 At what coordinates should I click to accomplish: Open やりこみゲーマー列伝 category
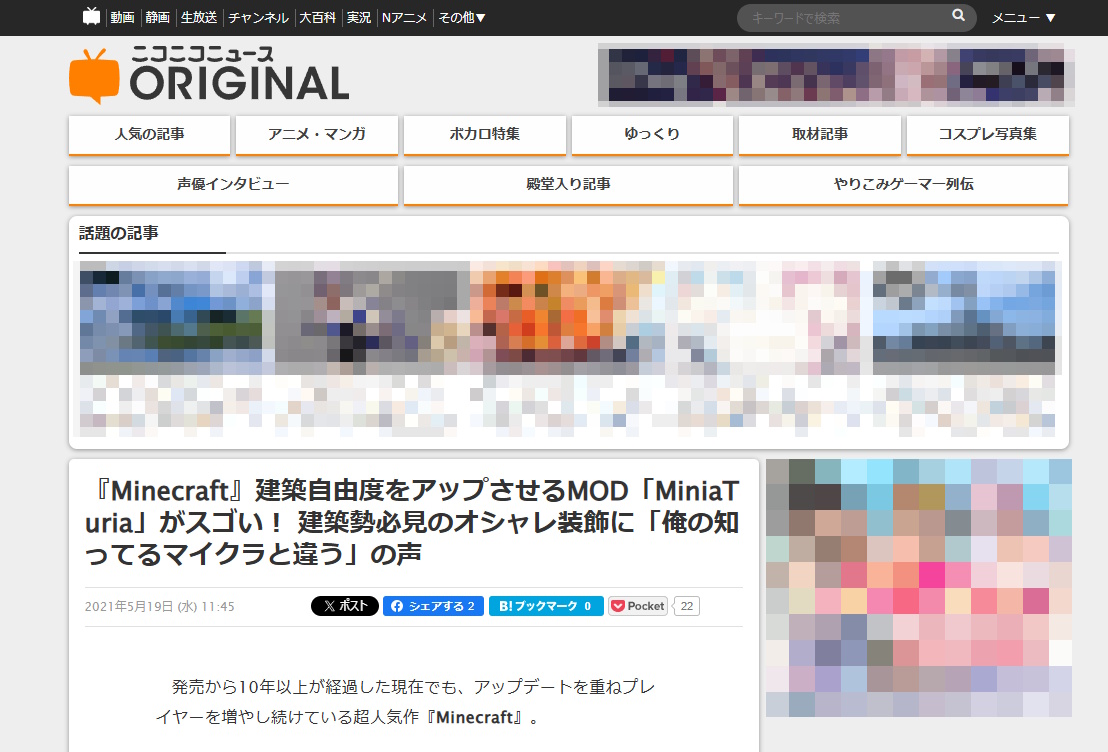click(x=904, y=184)
